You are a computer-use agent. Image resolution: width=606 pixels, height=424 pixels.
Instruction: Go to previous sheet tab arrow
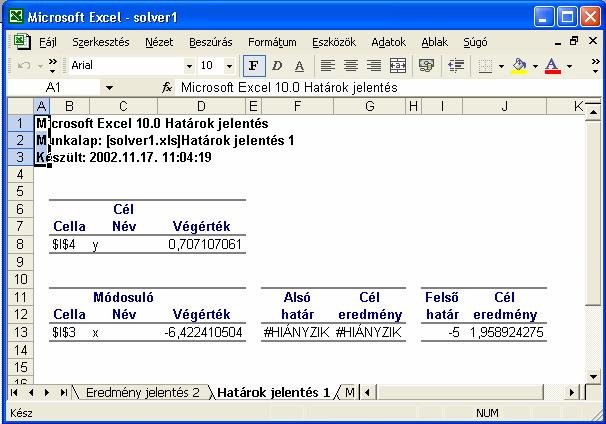click(x=31, y=393)
